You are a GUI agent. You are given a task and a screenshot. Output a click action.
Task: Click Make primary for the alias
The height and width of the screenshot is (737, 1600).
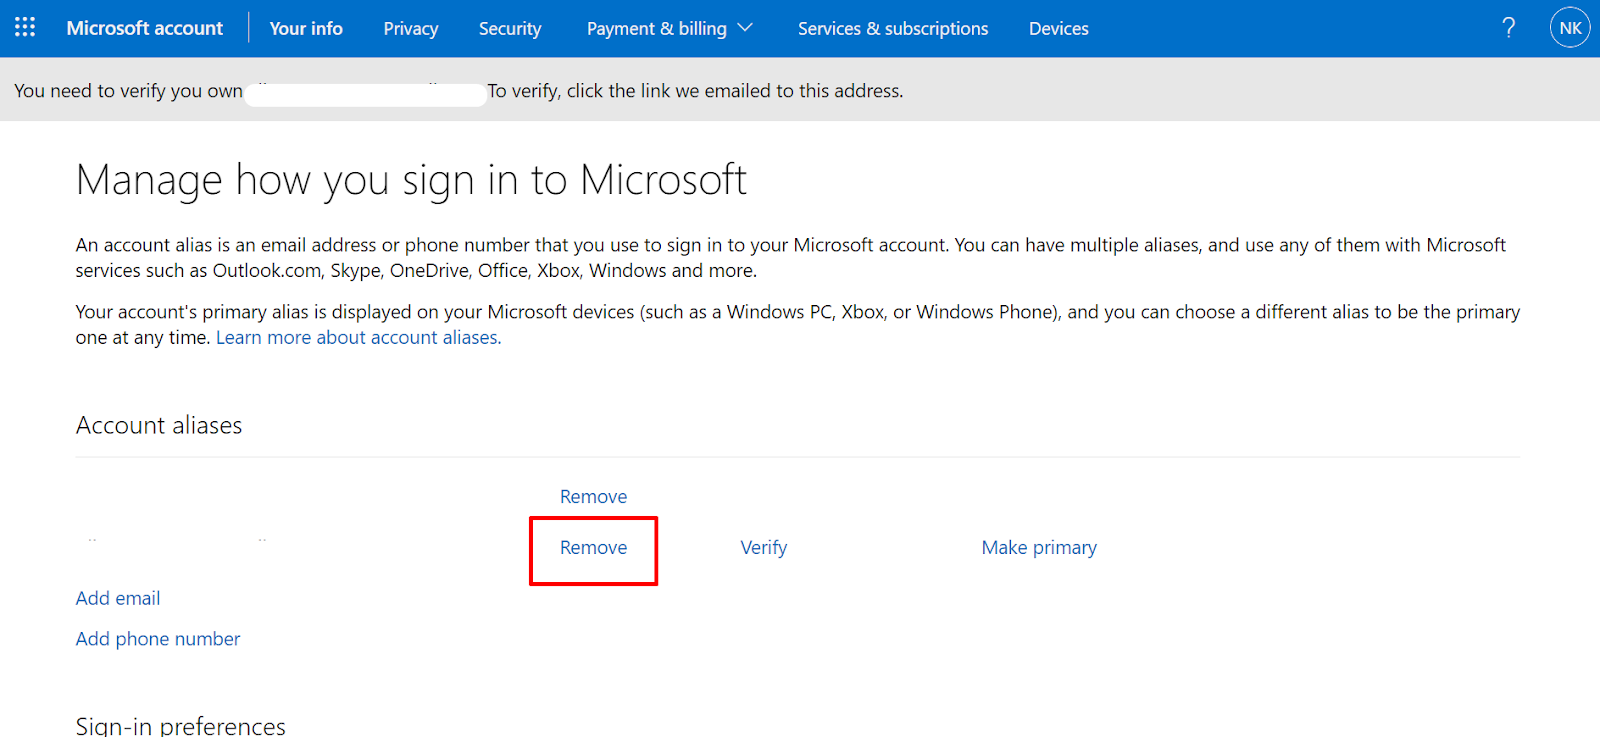click(1039, 548)
